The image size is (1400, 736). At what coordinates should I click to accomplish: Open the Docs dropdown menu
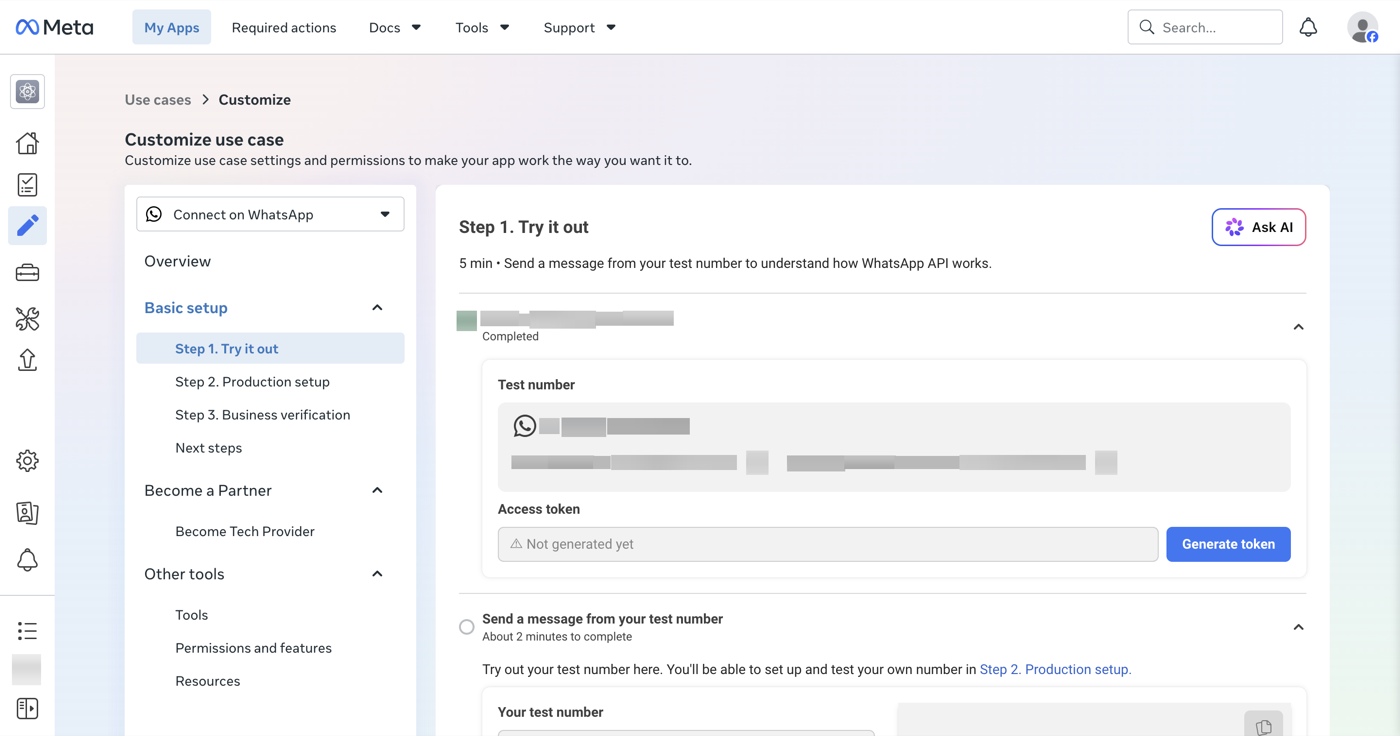[395, 27]
